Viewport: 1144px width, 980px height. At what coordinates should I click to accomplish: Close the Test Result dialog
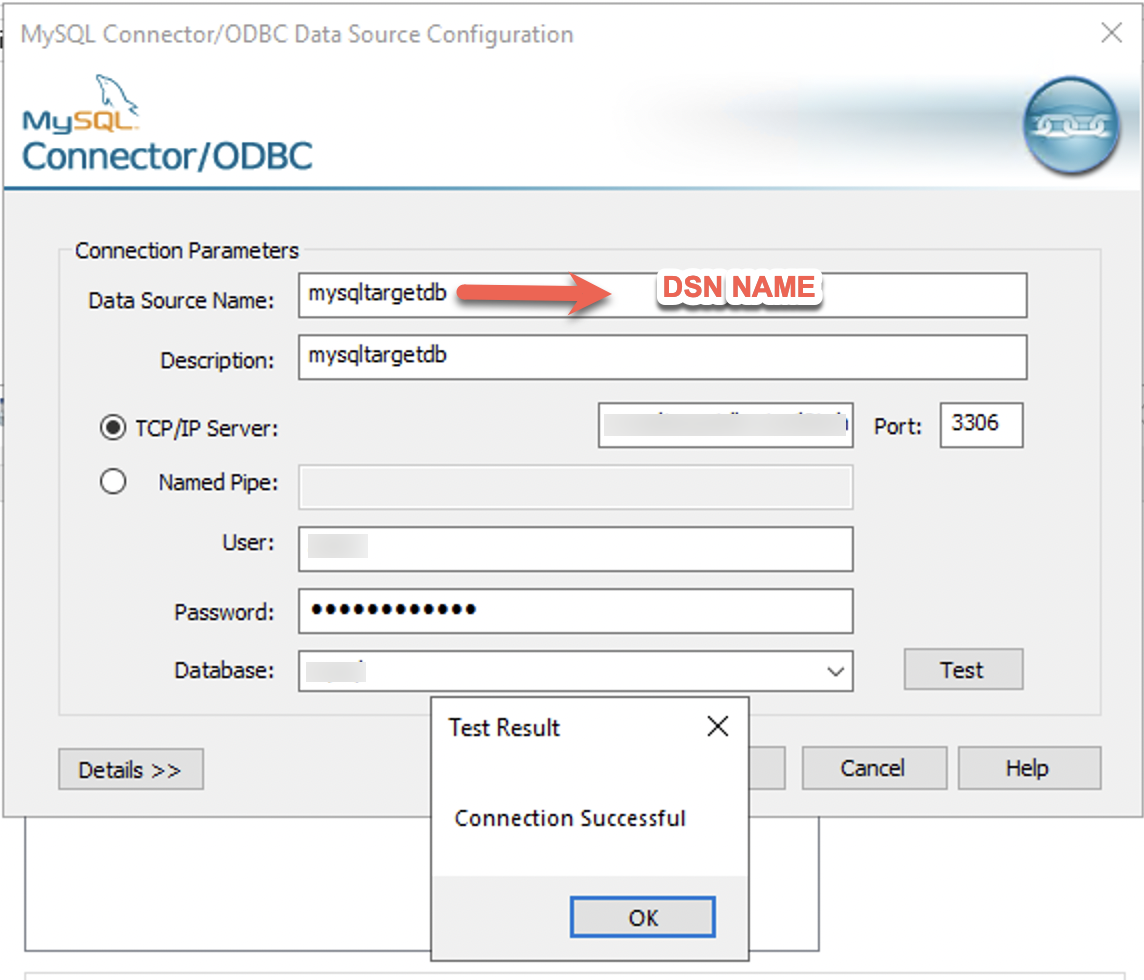click(x=718, y=726)
